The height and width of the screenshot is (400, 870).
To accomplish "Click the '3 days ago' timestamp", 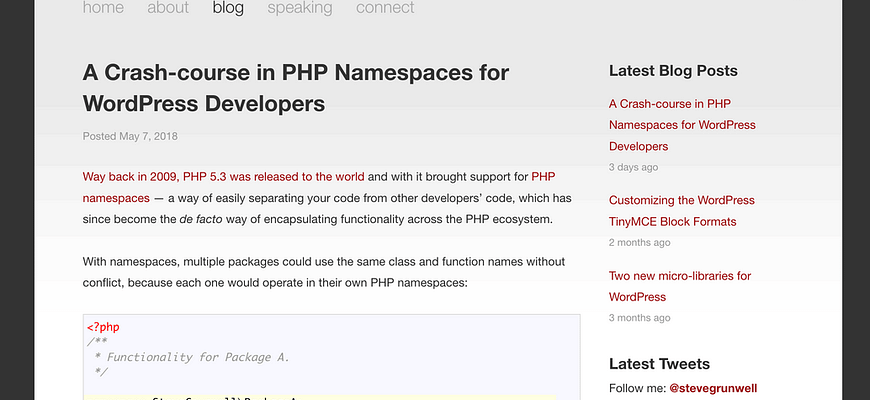I will 633,168.
